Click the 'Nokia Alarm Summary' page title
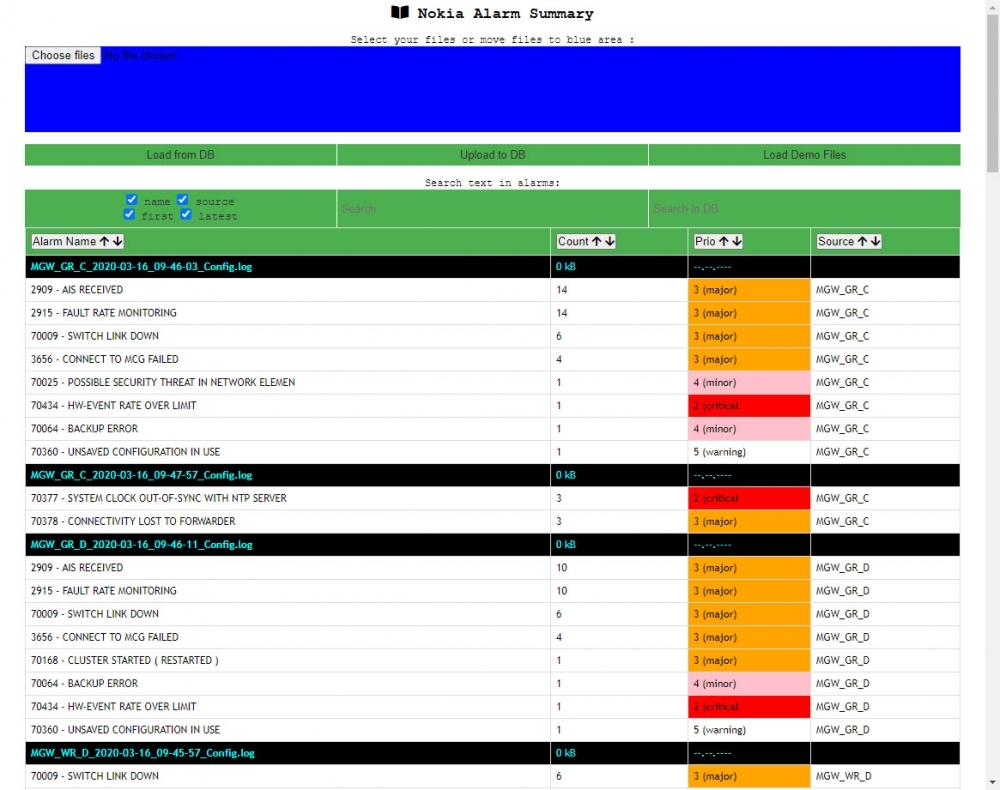Image resolution: width=1000 pixels, height=790 pixels. [505, 13]
